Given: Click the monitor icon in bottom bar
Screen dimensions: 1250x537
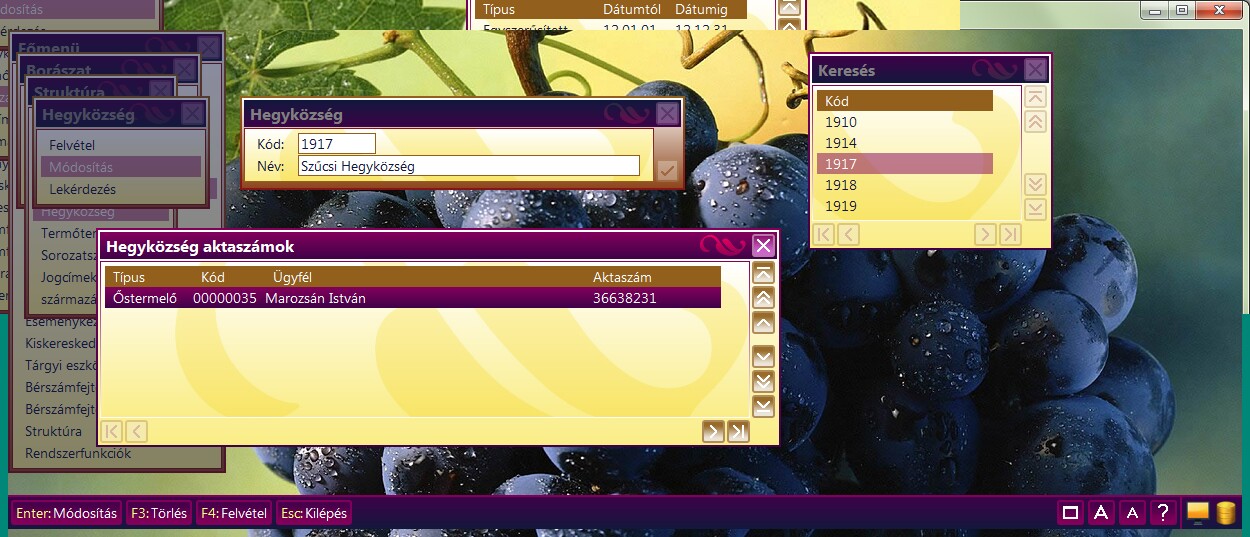Looking at the screenshot, I should pos(1197,512).
